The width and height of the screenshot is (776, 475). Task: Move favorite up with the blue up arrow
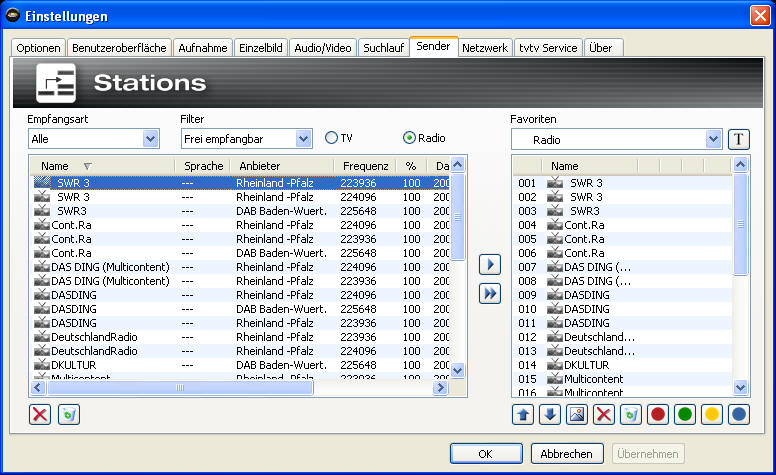pos(522,414)
